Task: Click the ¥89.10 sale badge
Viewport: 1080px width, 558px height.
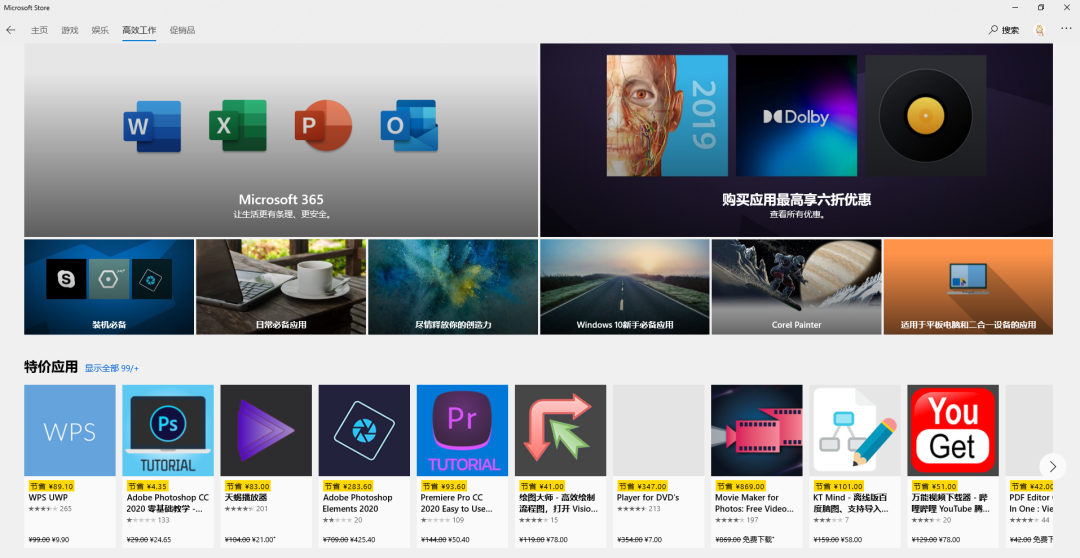Action: click(52, 486)
